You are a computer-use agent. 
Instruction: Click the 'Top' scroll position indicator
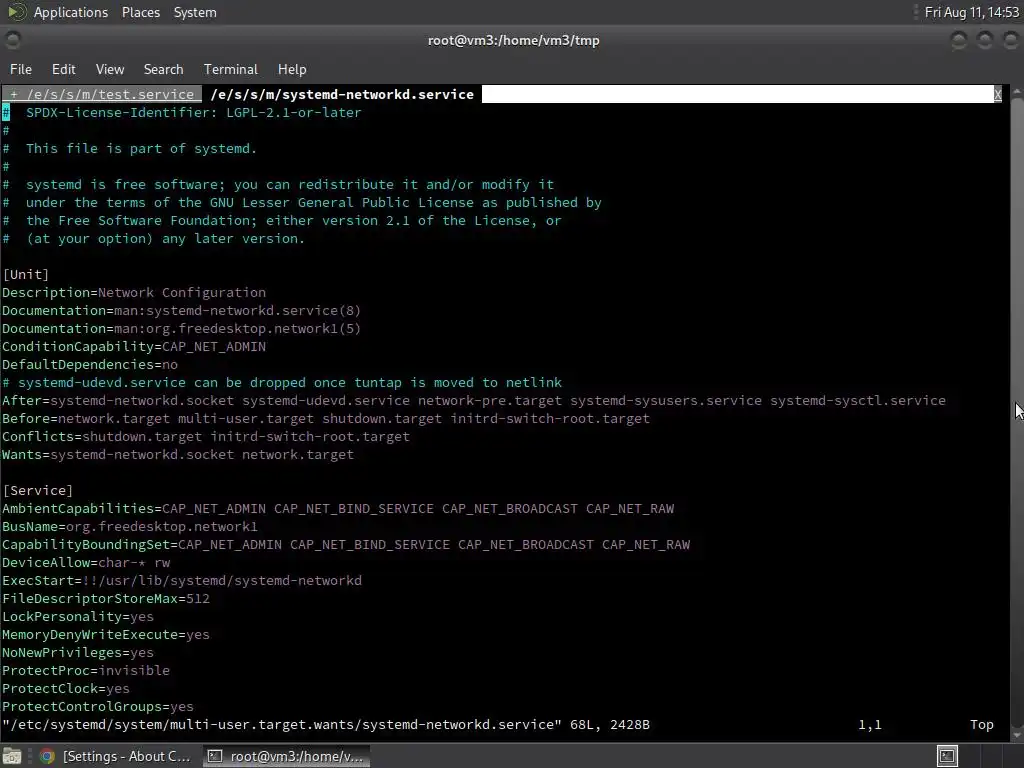(x=982, y=725)
